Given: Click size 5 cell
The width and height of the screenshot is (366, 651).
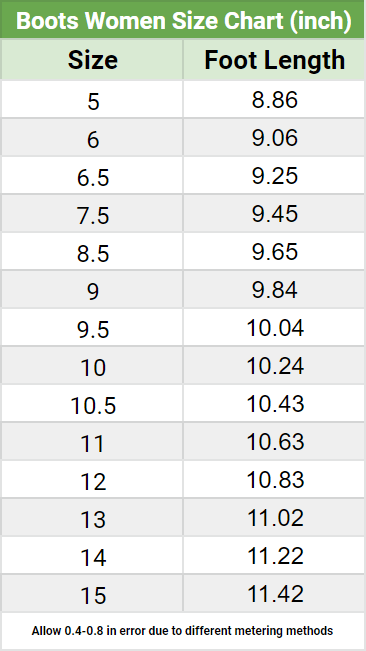Looking at the screenshot, I should click(92, 100).
